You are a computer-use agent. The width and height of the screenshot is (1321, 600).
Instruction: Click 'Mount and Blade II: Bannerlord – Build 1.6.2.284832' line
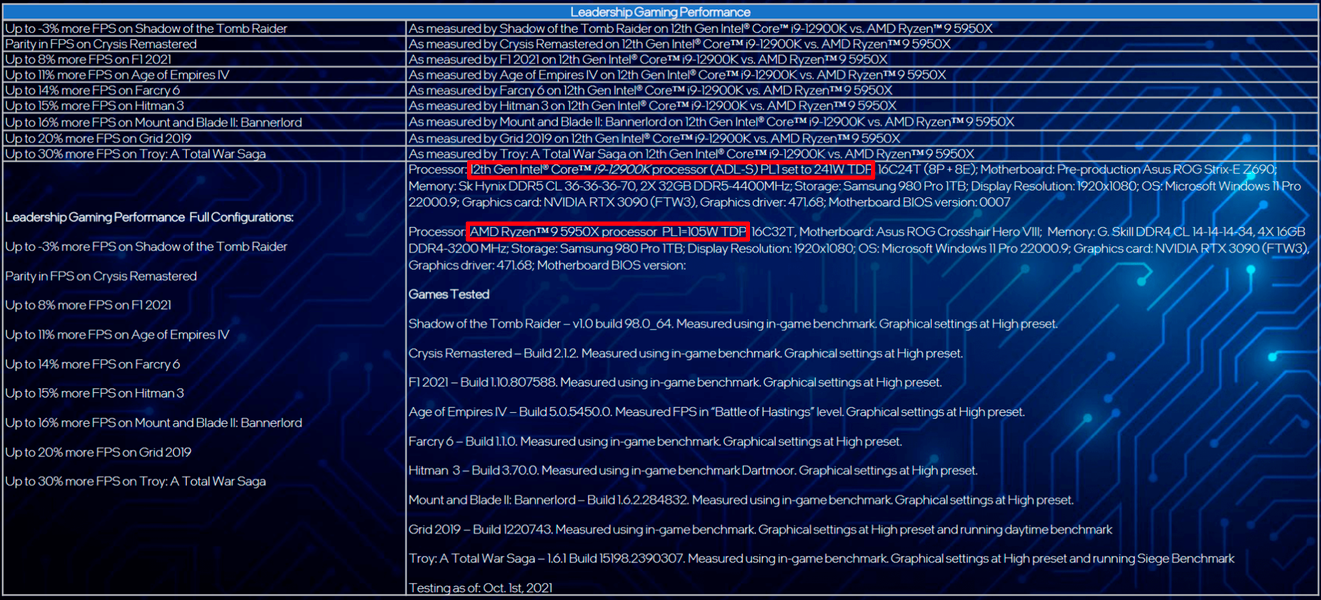coord(742,500)
